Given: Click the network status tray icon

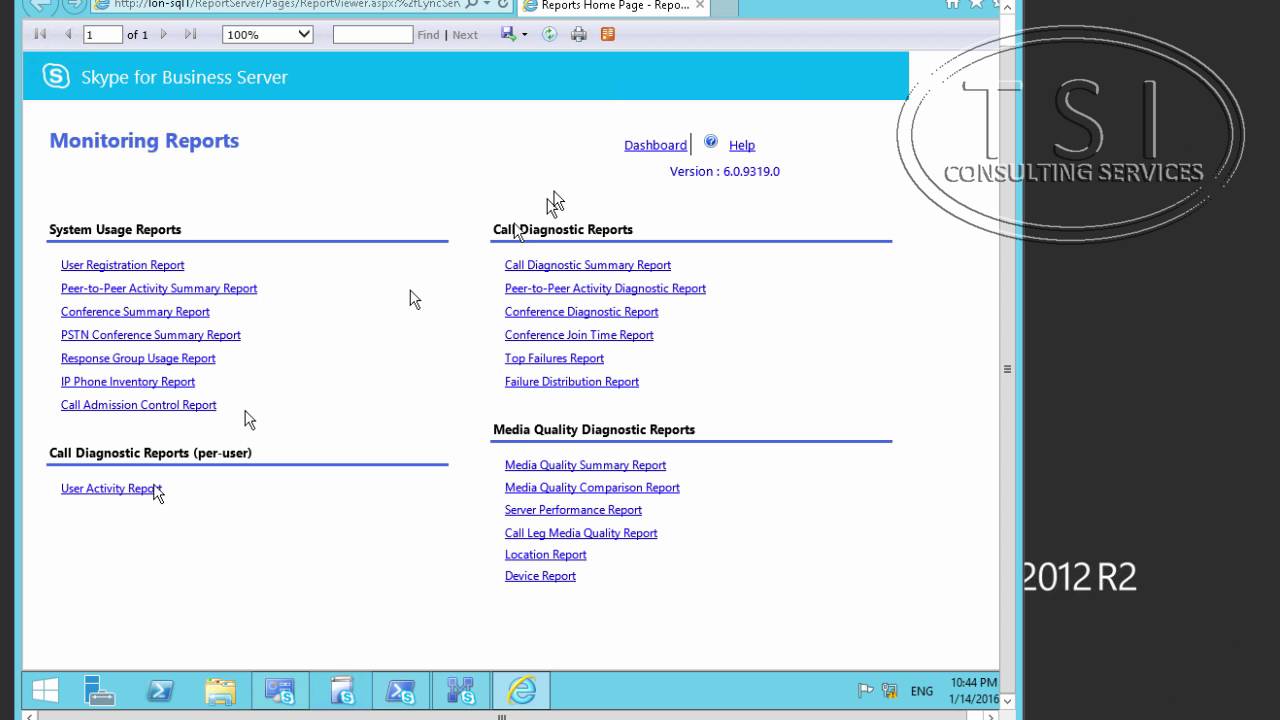Looking at the screenshot, I should click(x=889, y=691).
